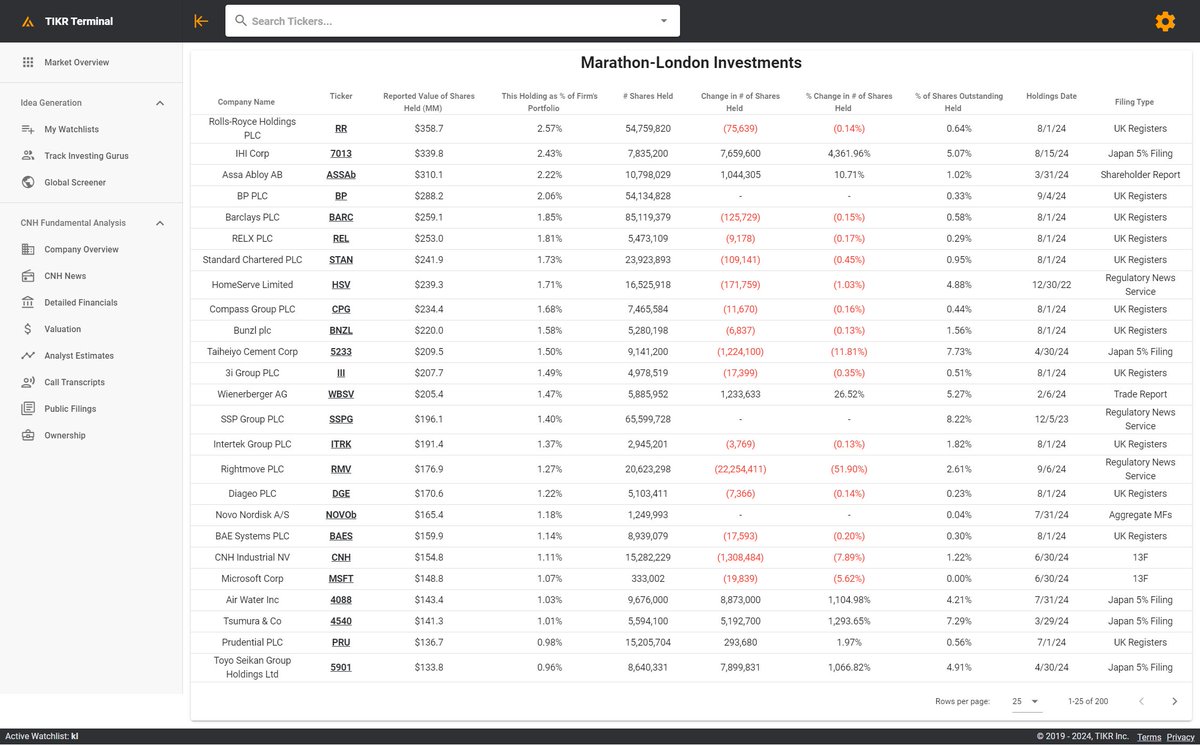Open the ticker search dropdown arrow
The width and height of the screenshot is (1200, 745).
tap(664, 21)
